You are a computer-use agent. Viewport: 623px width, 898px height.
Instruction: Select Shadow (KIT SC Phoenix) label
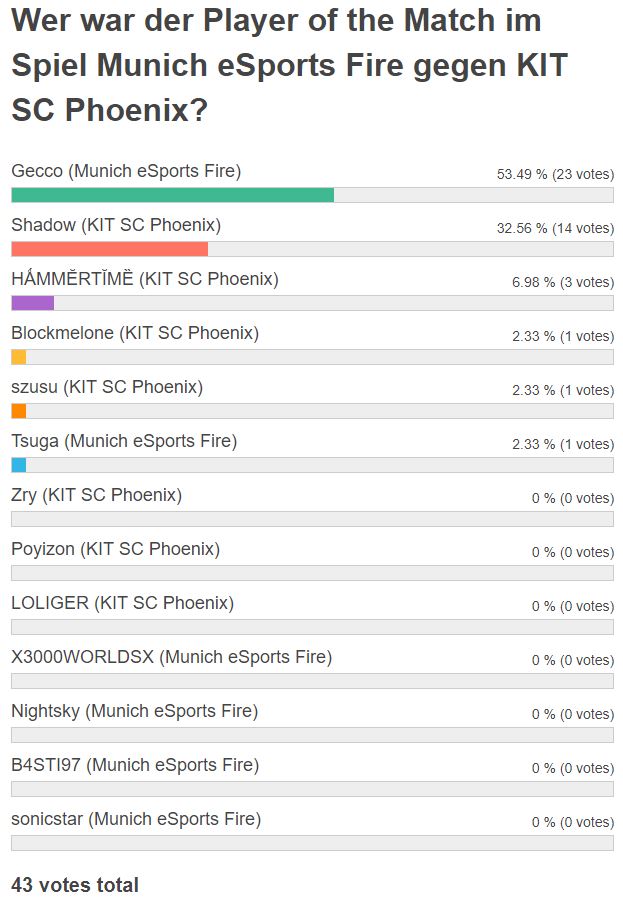[116, 225]
